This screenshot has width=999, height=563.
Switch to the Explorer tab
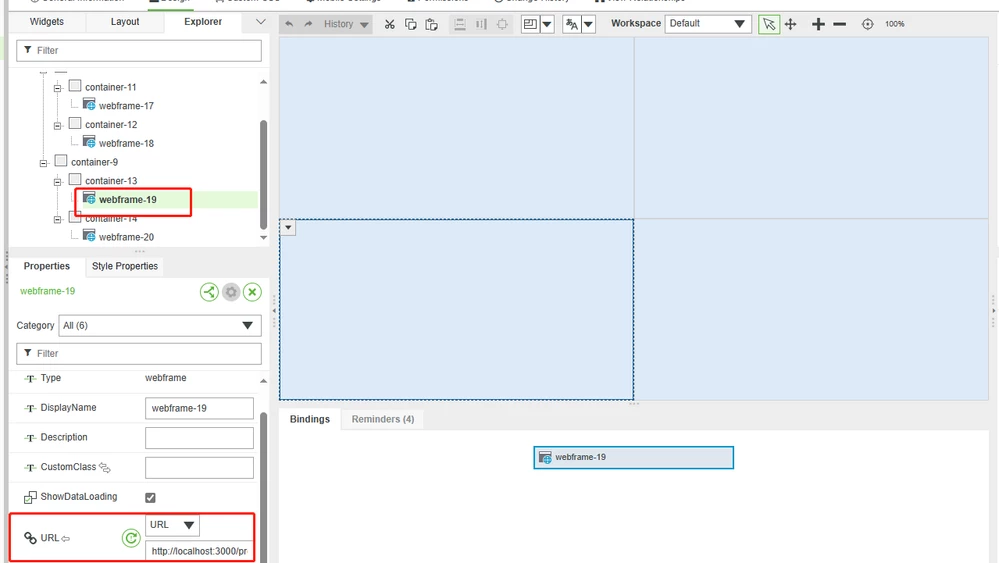click(x=203, y=22)
